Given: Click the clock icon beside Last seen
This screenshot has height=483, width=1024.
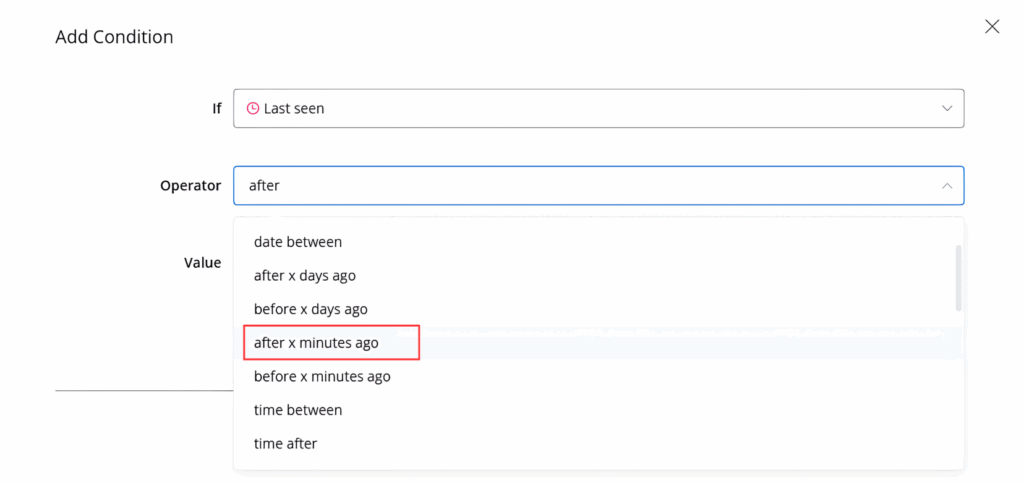Looking at the screenshot, I should [253, 108].
